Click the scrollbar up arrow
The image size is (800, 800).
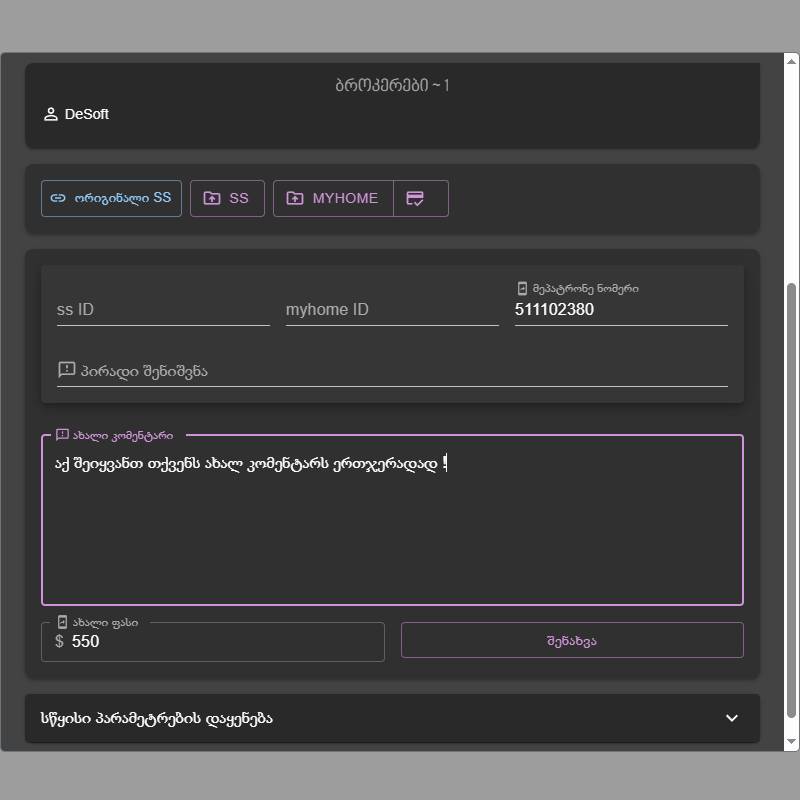coord(792,62)
